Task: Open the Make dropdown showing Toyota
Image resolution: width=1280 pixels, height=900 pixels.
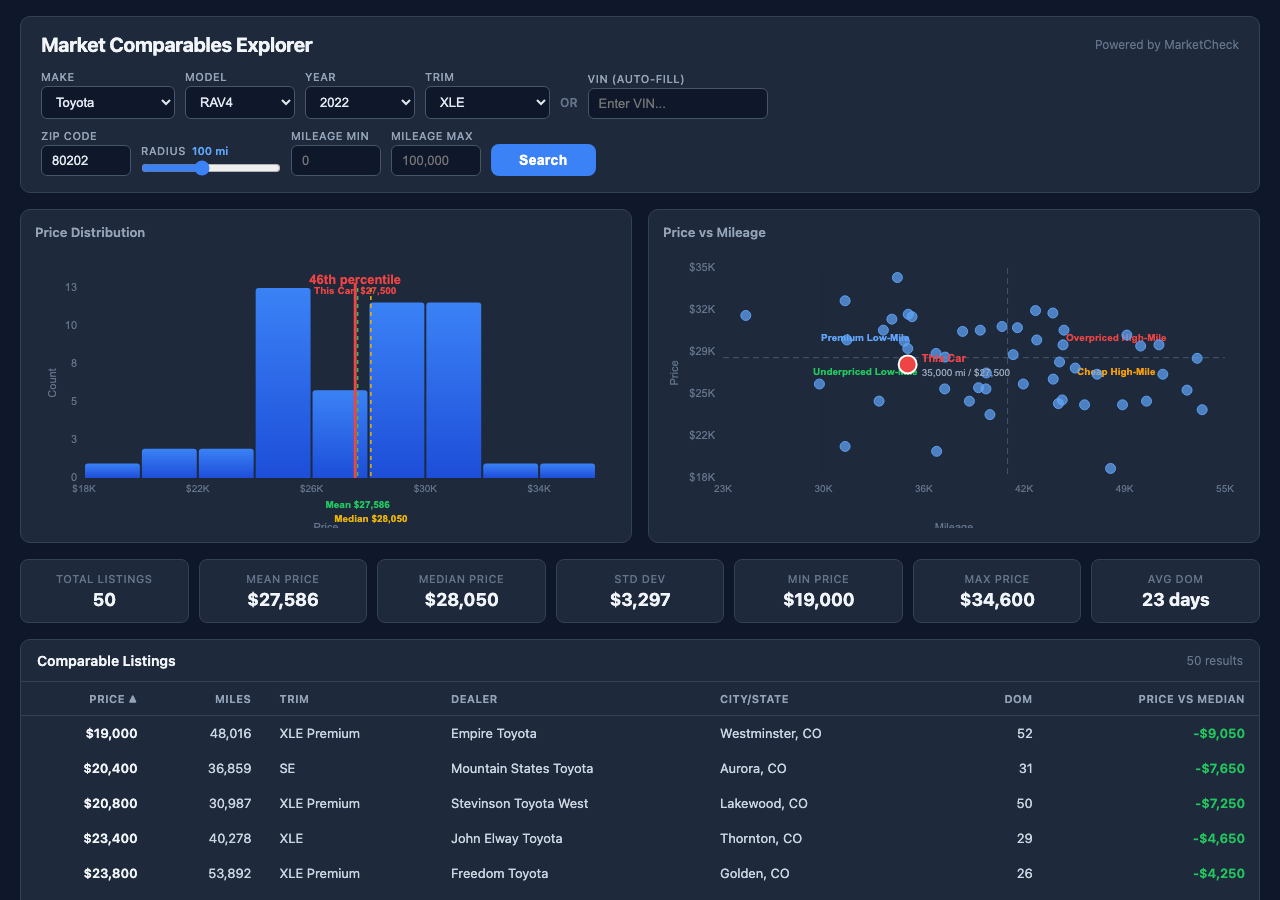Action: coord(107,102)
